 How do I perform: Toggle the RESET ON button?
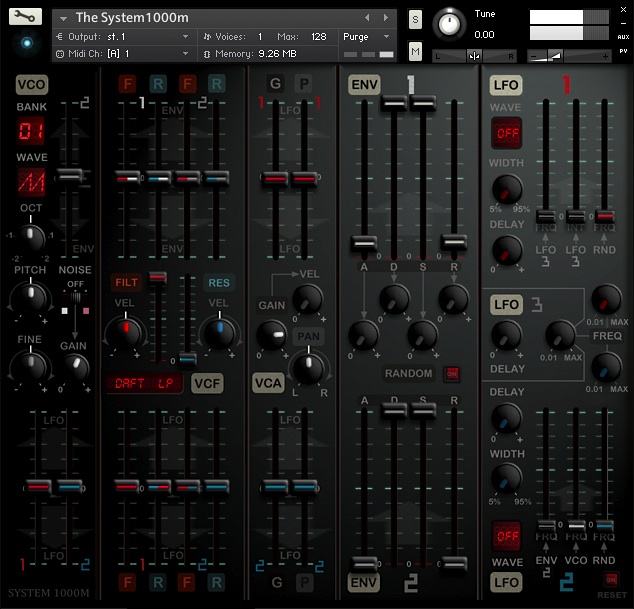tap(611, 580)
